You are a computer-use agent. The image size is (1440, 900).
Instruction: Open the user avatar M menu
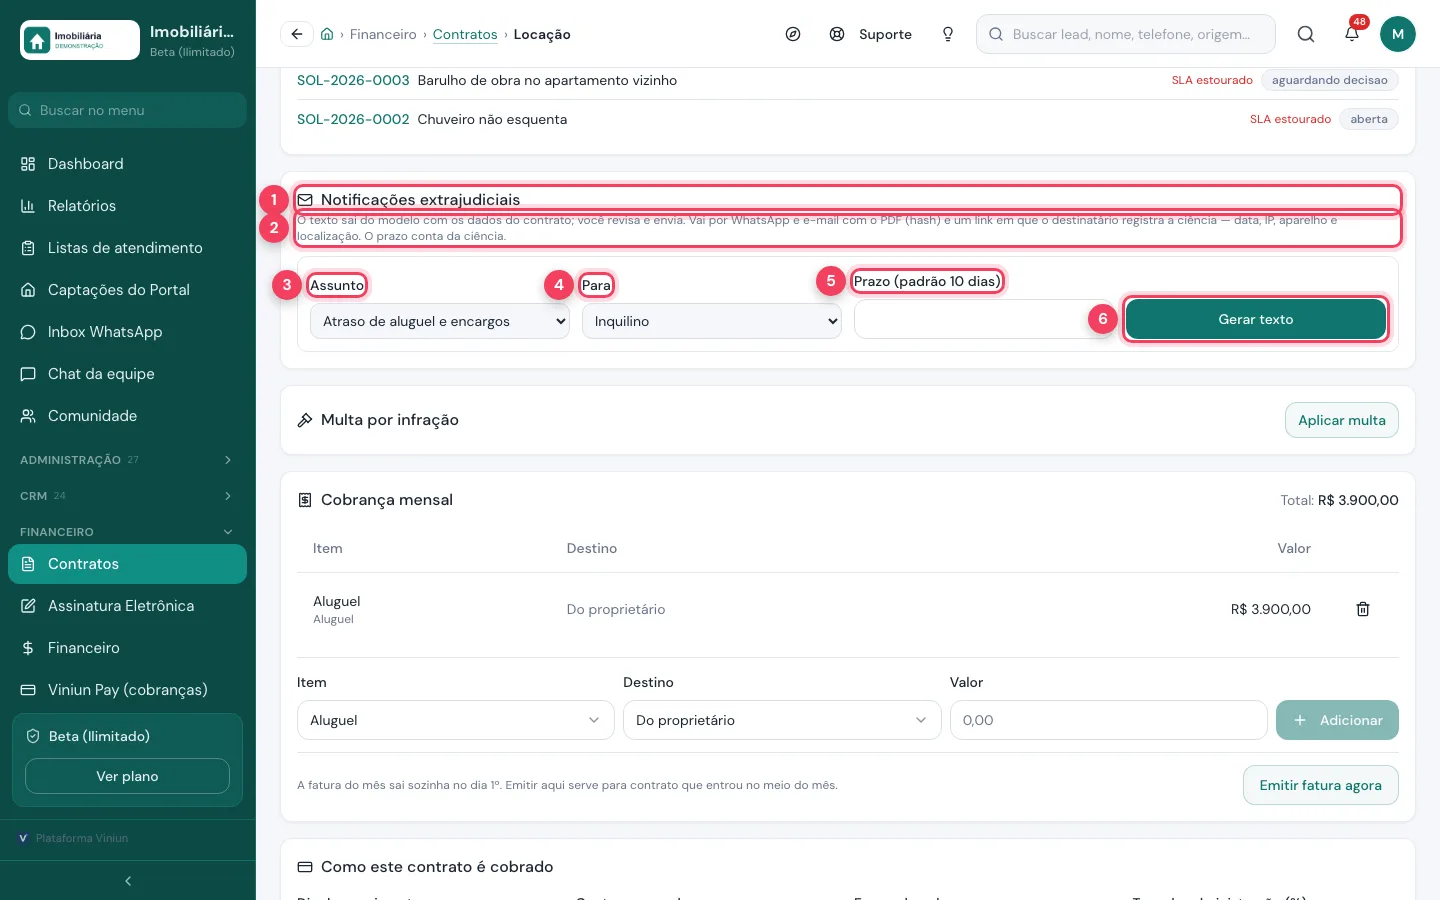[1398, 34]
